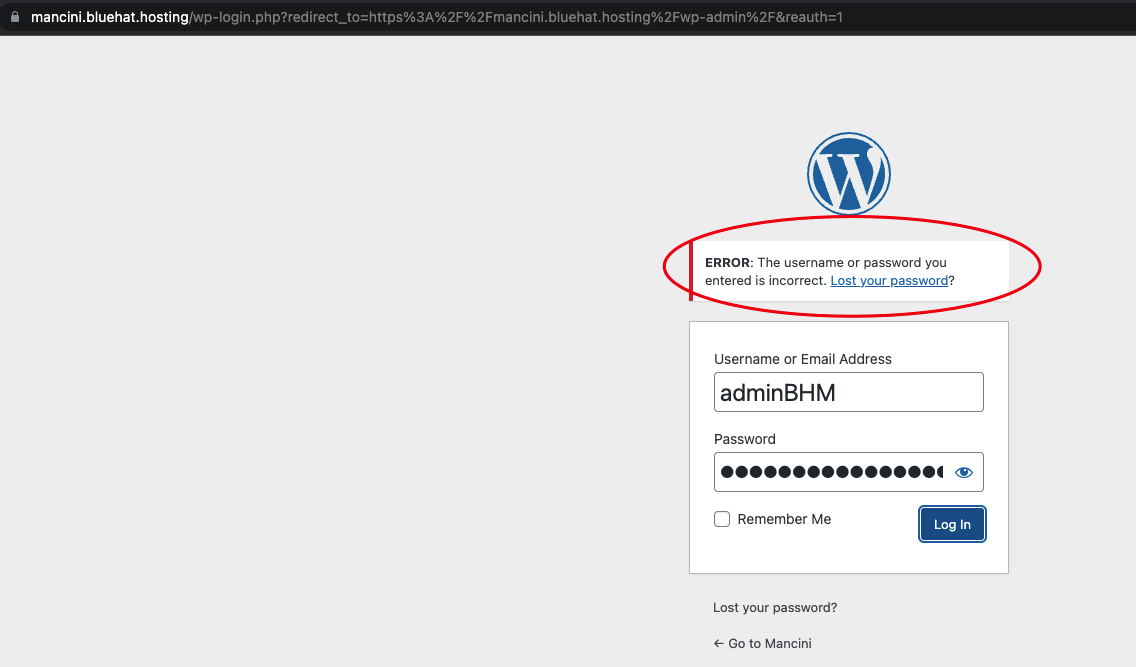Image resolution: width=1136 pixels, height=667 pixels.
Task: Click the WordPress logo
Action: point(848,174)
